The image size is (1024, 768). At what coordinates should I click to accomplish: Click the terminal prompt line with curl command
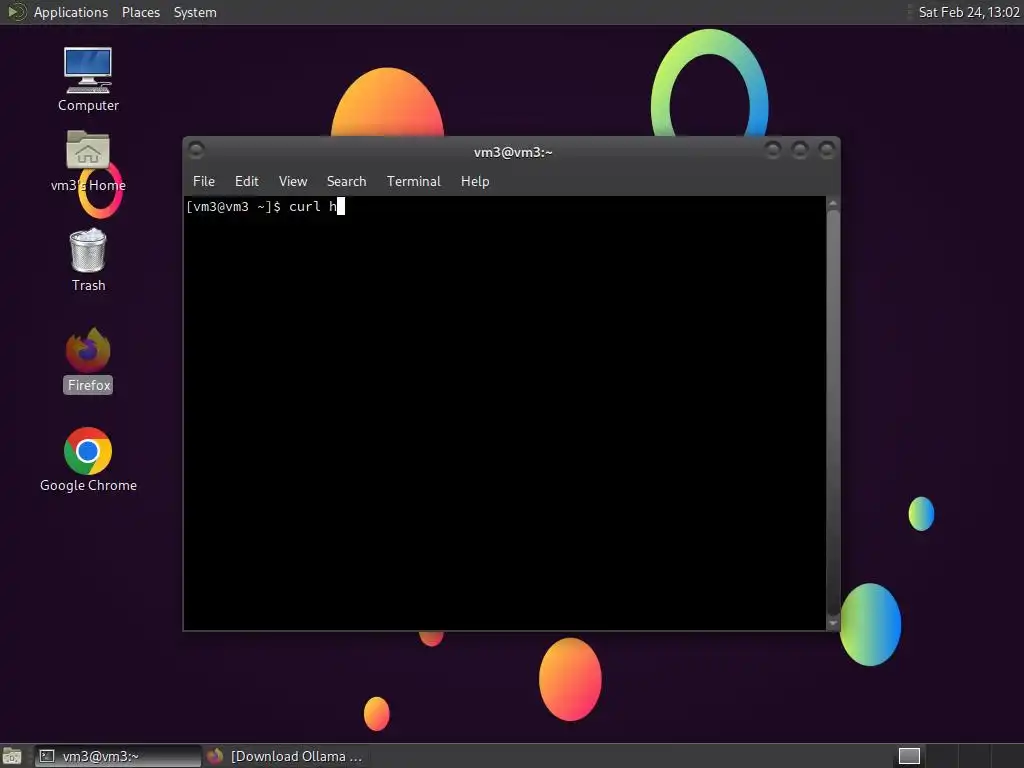265,206
